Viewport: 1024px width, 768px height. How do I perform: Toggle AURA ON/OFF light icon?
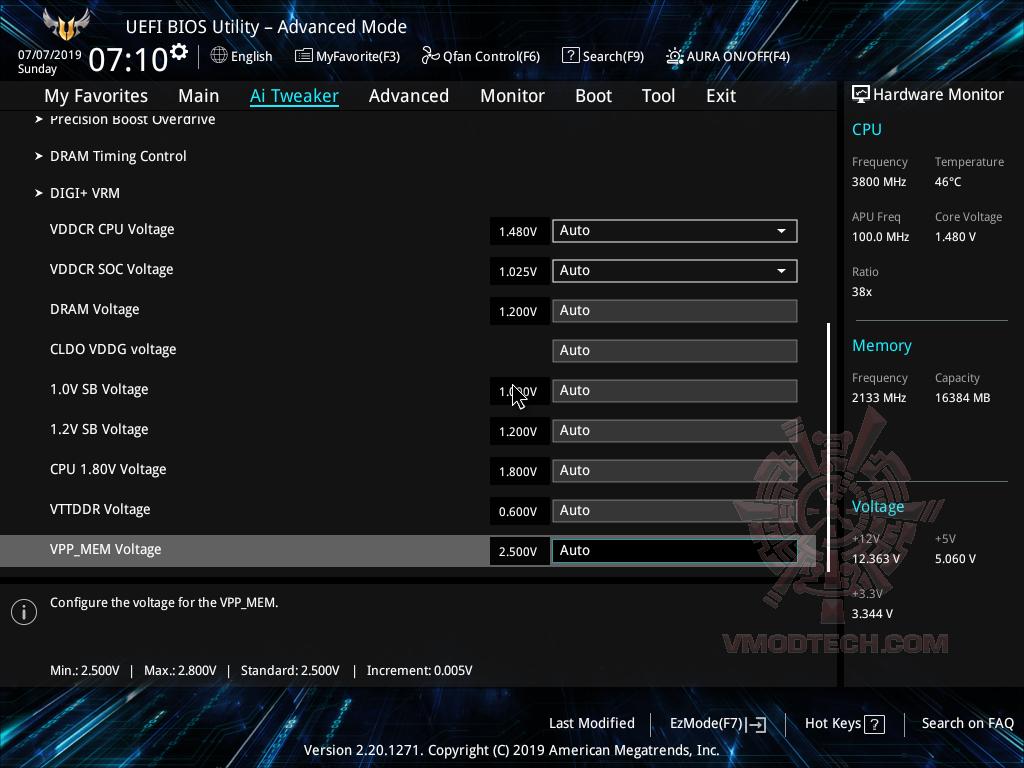pyautogui.click(x=675, y=56)
